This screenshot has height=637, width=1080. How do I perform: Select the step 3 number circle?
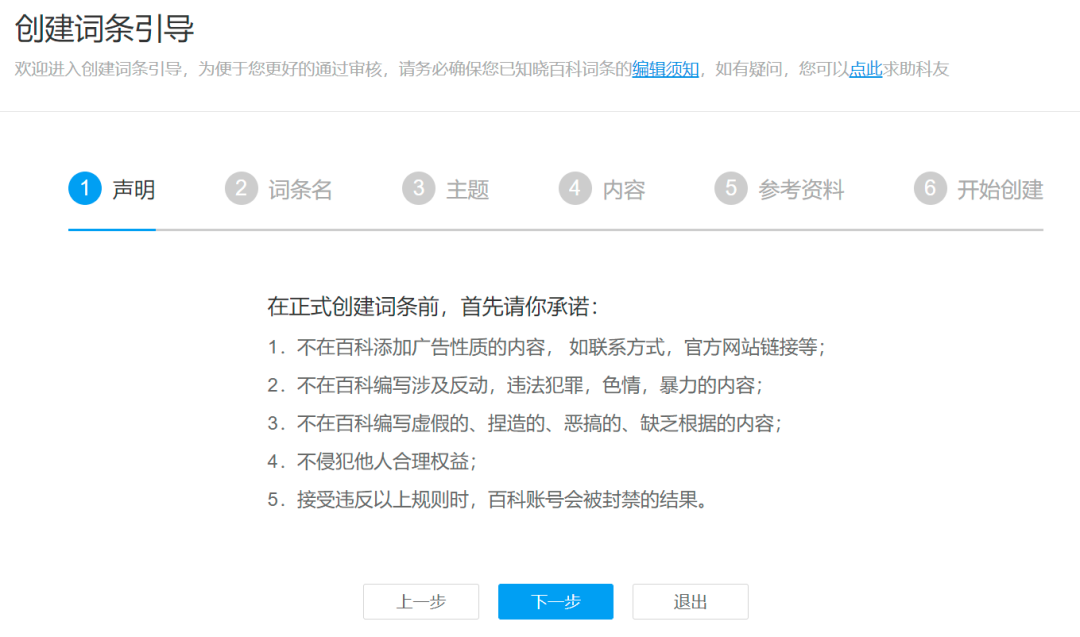click(x=418, y=188)
